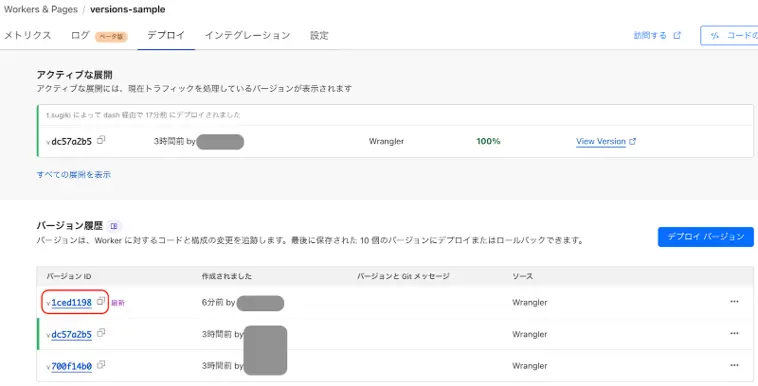Click the デプロイ バージョン button

point(705,237)
